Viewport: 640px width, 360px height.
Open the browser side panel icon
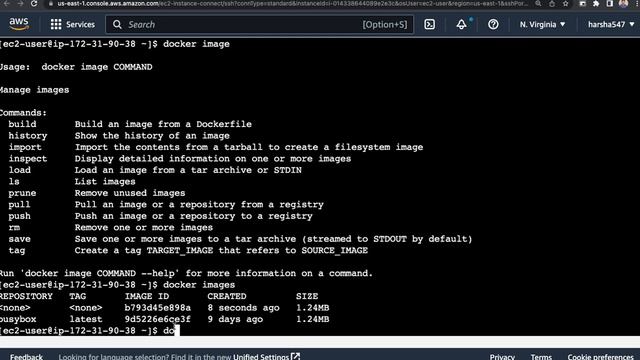pyautogui.click(x=609, y=4)
